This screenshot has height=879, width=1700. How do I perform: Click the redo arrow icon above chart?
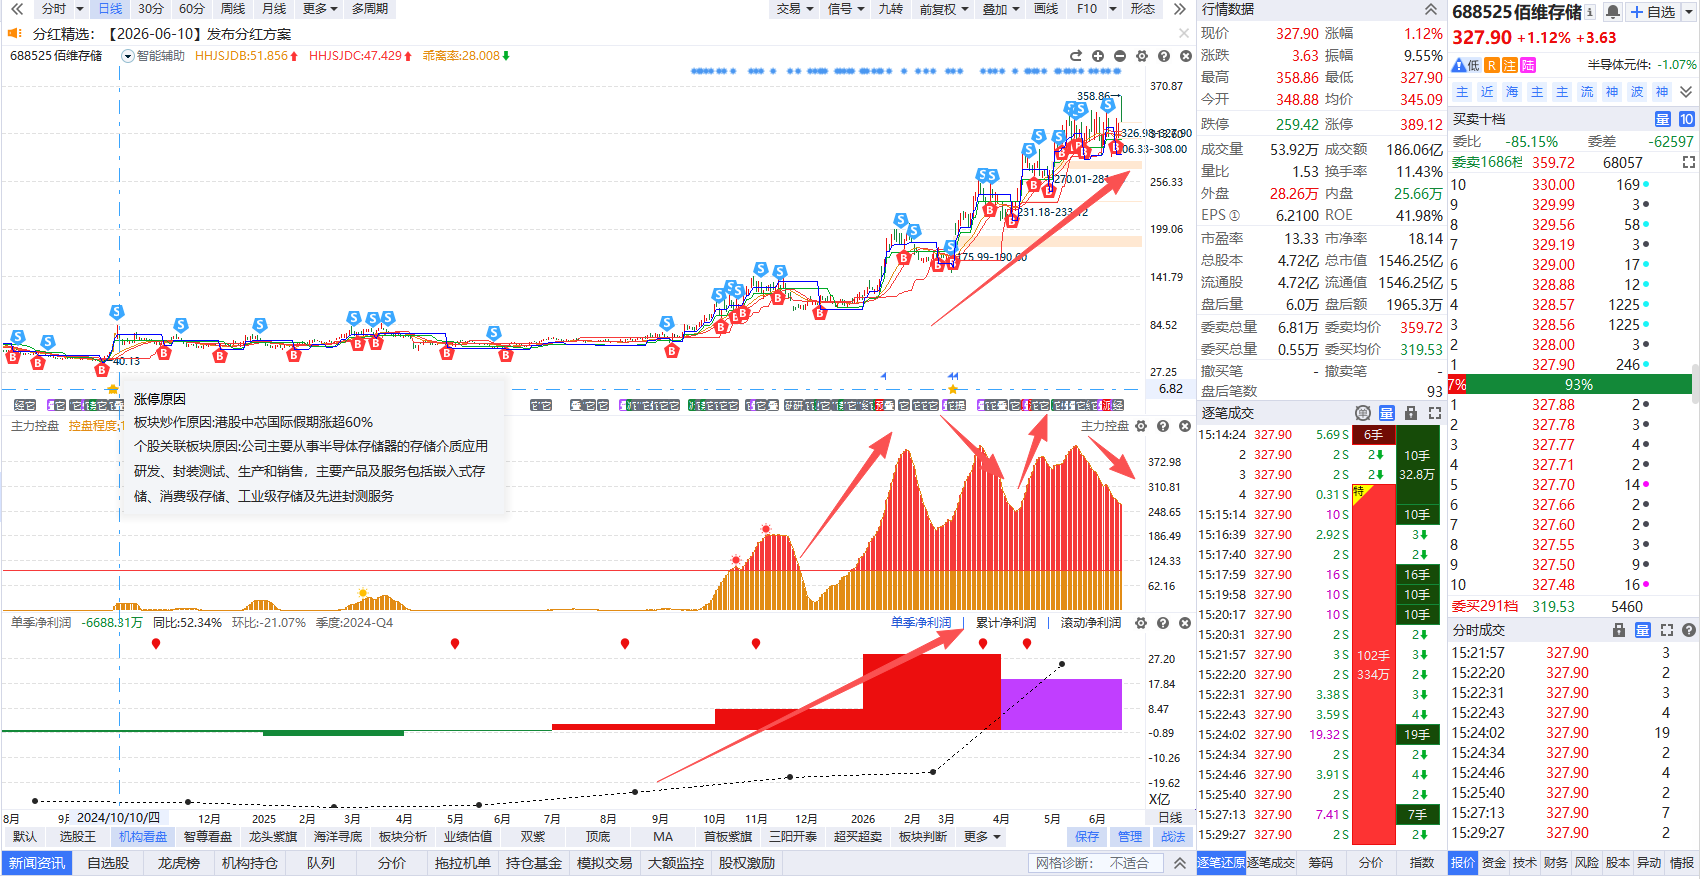pyautogui.click(x=1076, y=56)
